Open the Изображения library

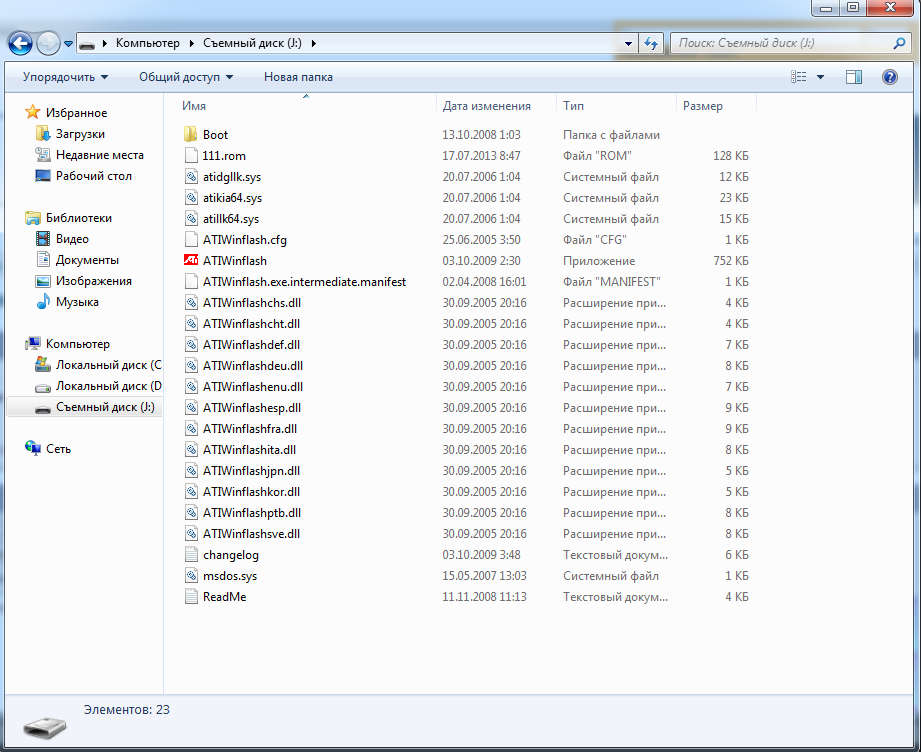pos(93,281)
